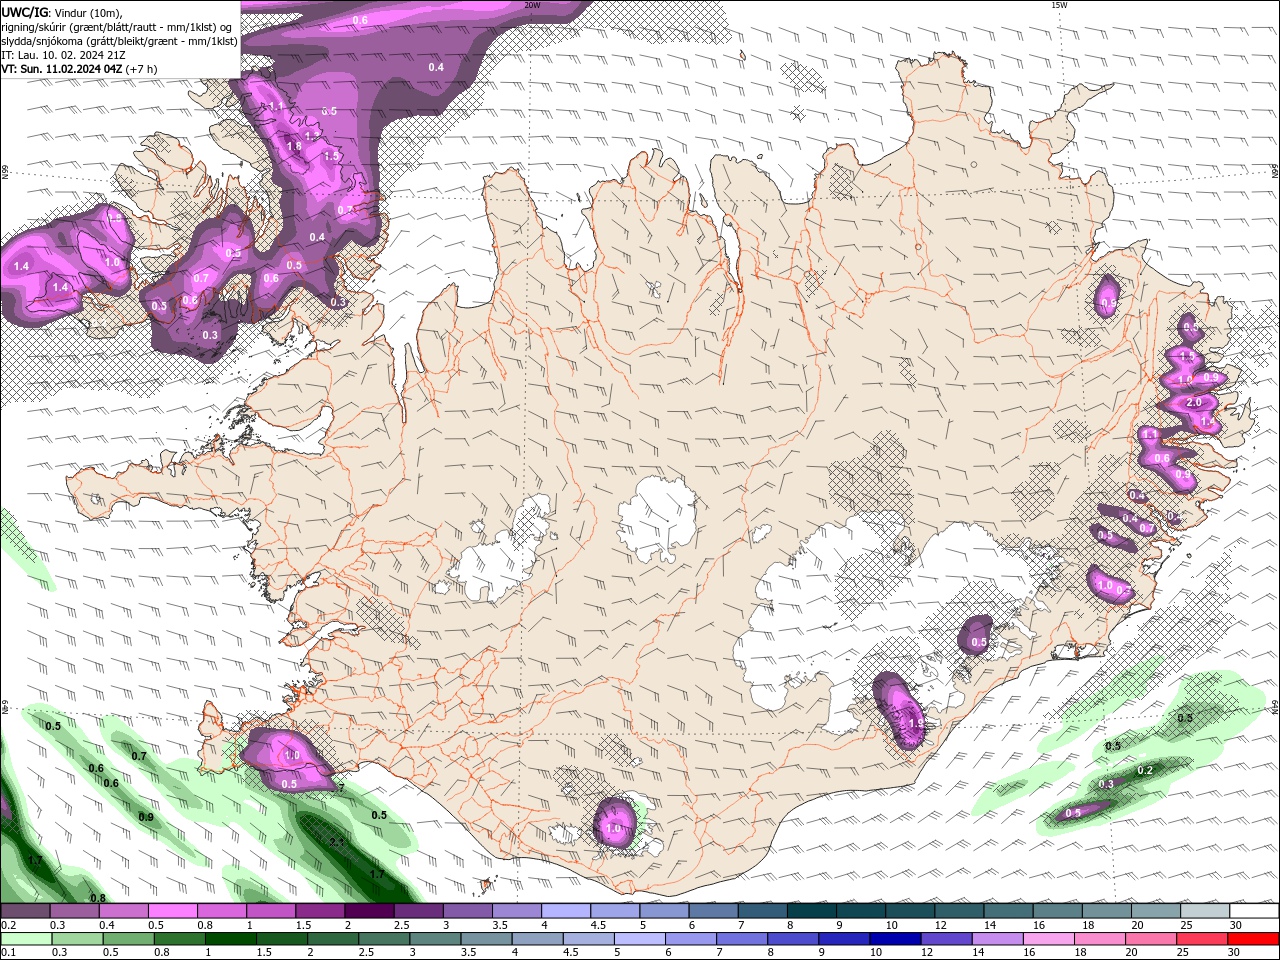This screenshot has width=1280, height=960.
Task: Pick snow legend swatch between 0.2 and 0.3
Action: [x=25, y=911]
